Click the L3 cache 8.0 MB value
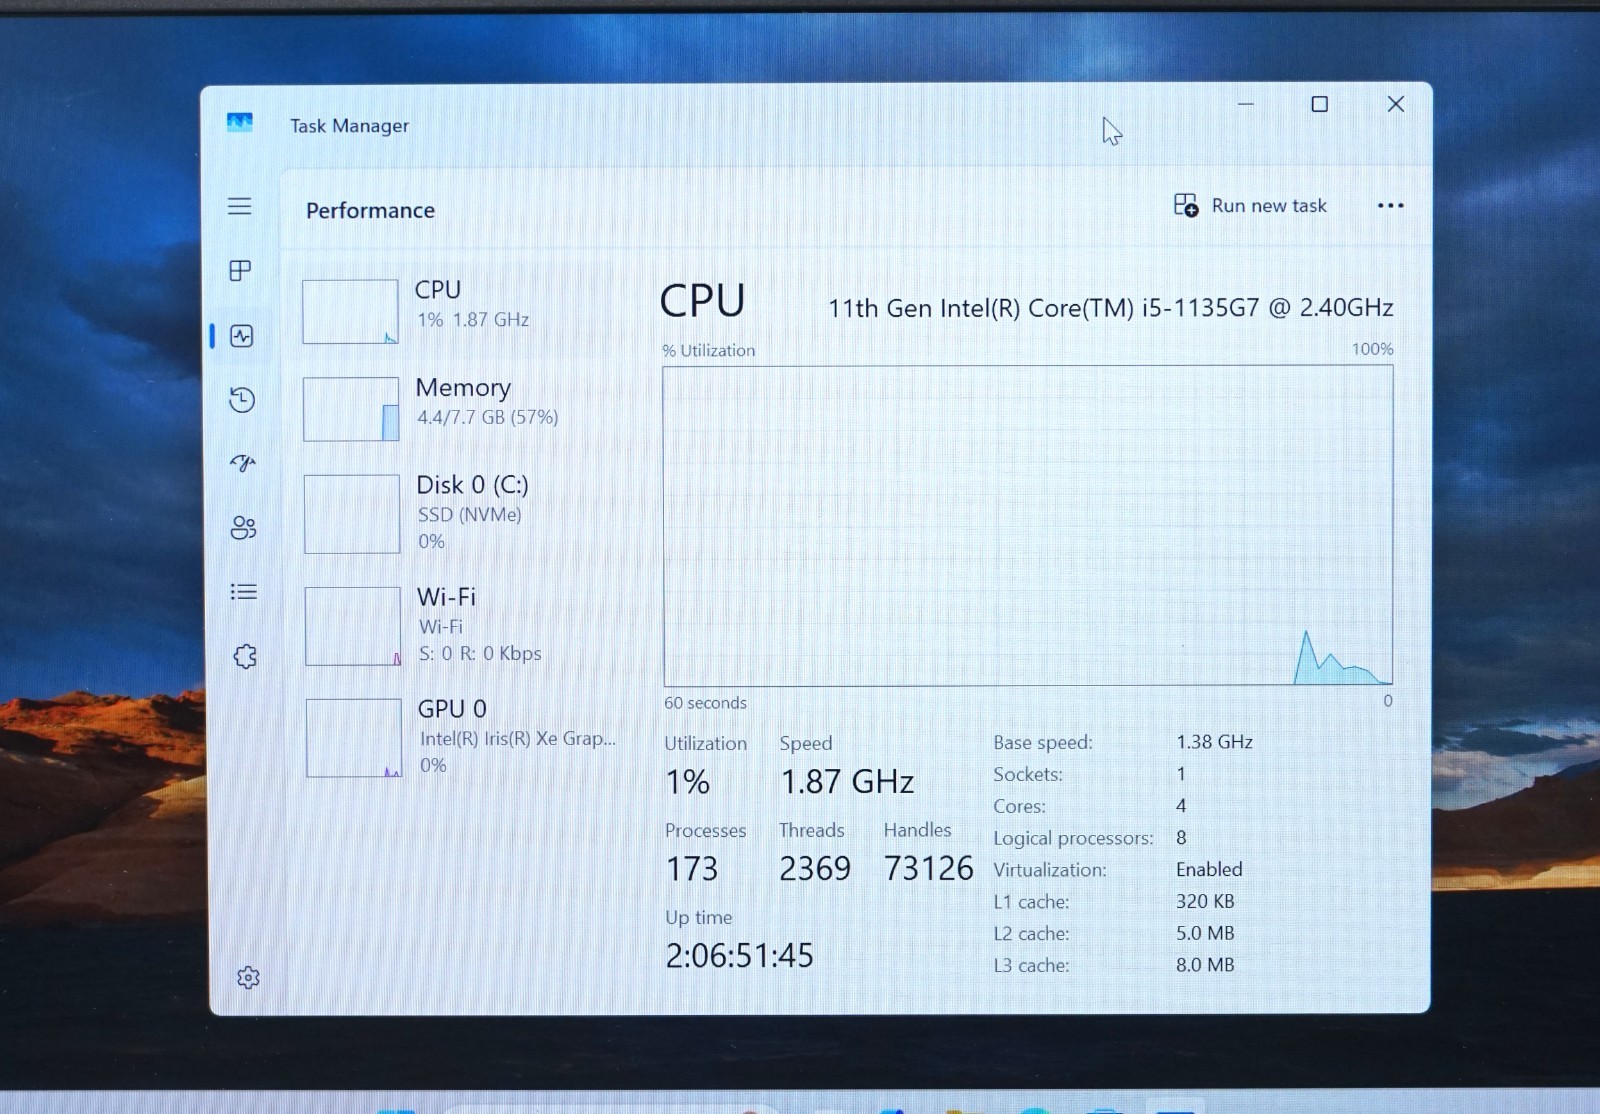 tap(1205, 965)
